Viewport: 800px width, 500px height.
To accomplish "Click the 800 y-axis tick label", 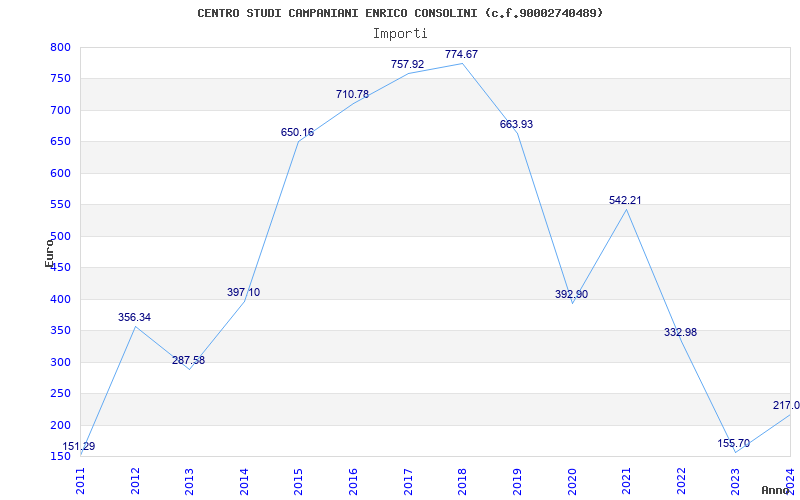I will 60,47.
